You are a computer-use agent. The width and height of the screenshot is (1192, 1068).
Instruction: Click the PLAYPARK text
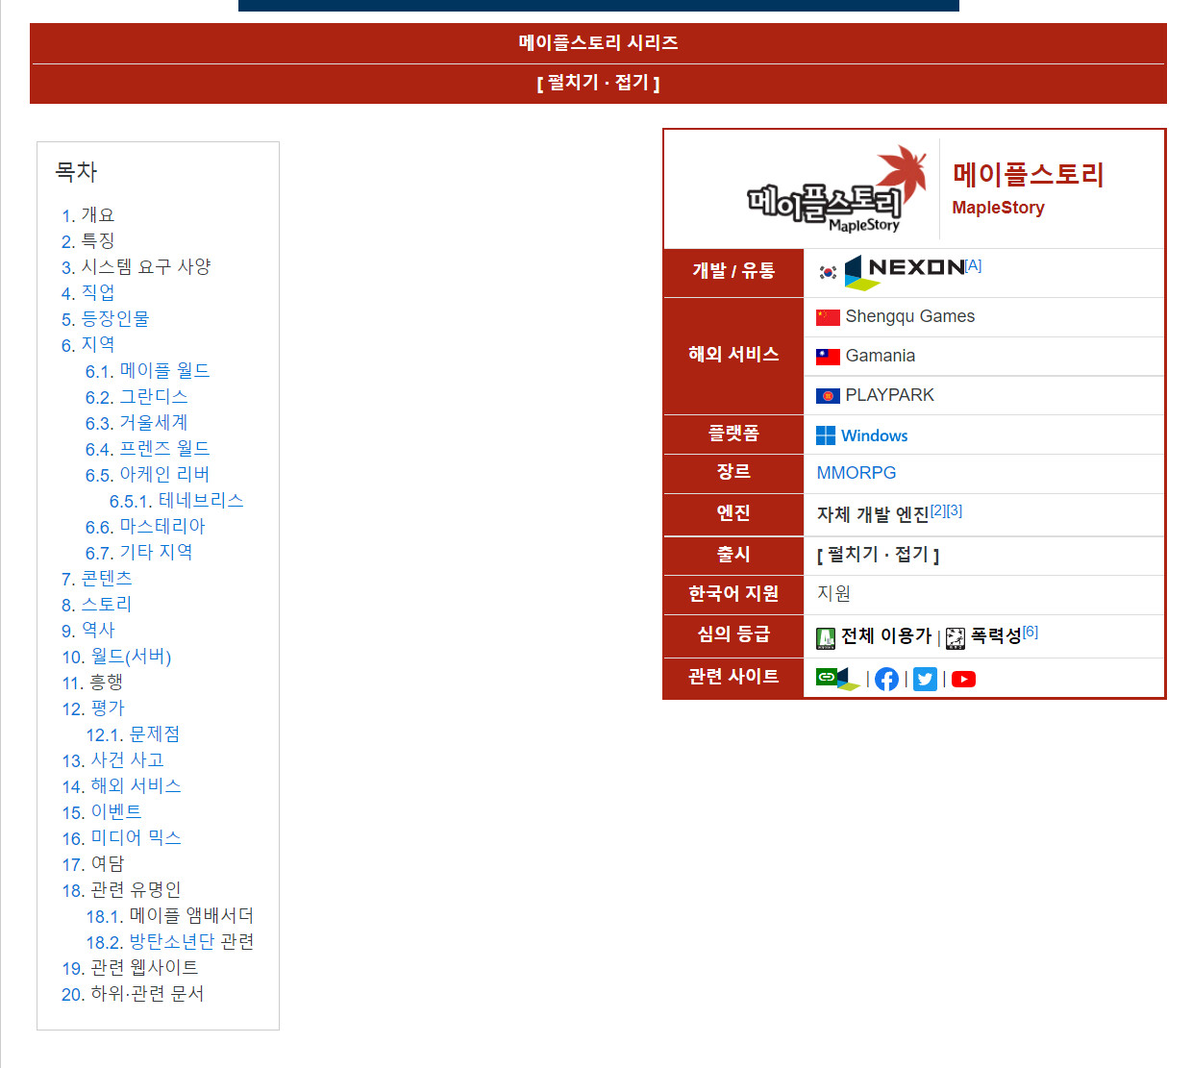[x=889, y=395]
